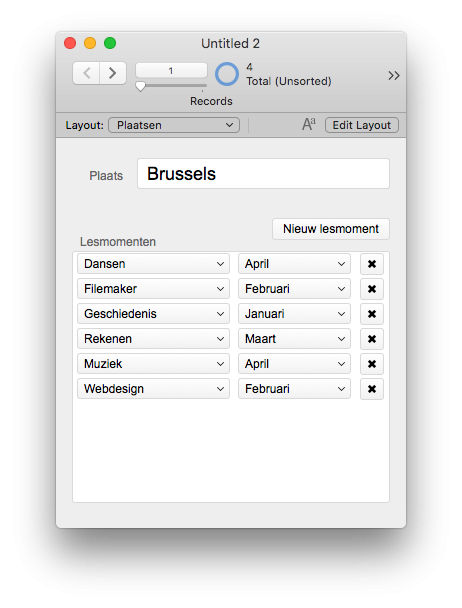Delete the Webdesign lesson row

tap(372, 389)
